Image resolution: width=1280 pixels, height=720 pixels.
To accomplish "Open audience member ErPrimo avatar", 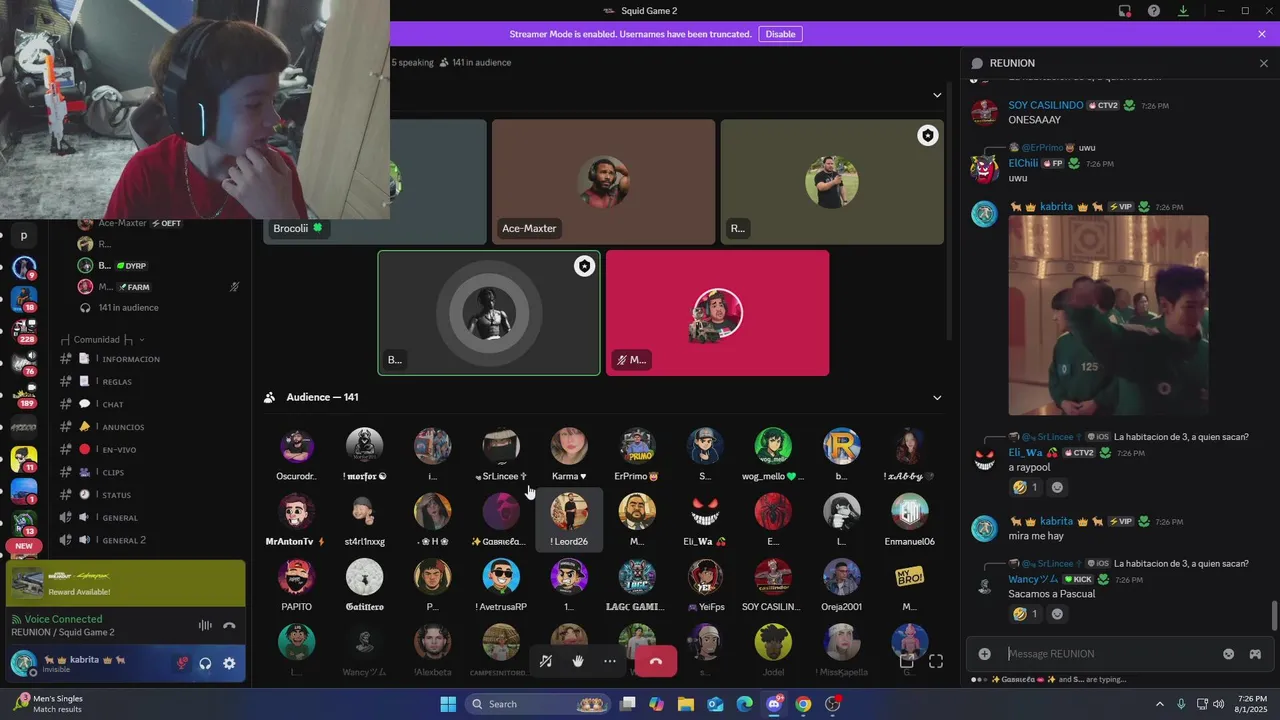I will click(x=637, y=446).
